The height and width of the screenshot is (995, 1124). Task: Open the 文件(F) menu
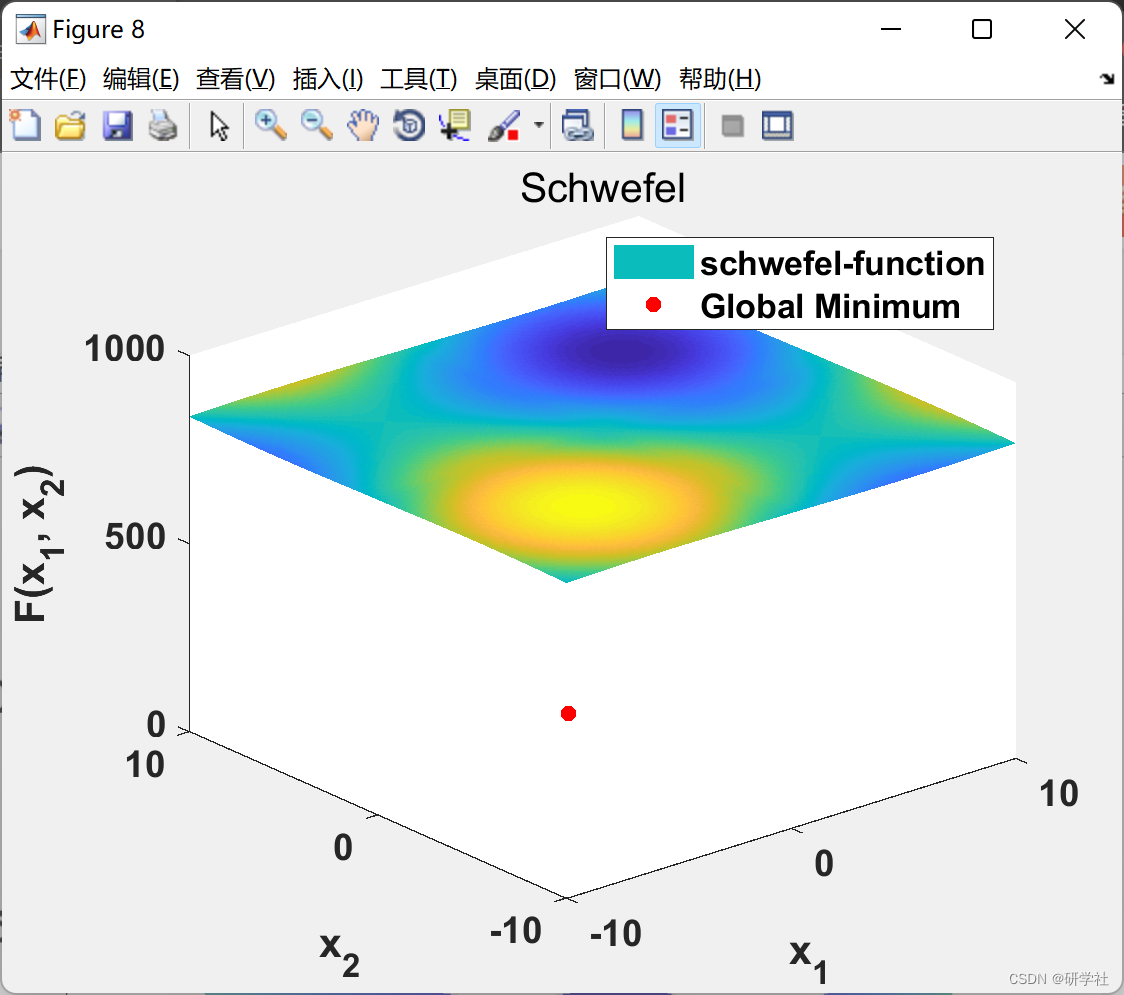pos(48,79)
